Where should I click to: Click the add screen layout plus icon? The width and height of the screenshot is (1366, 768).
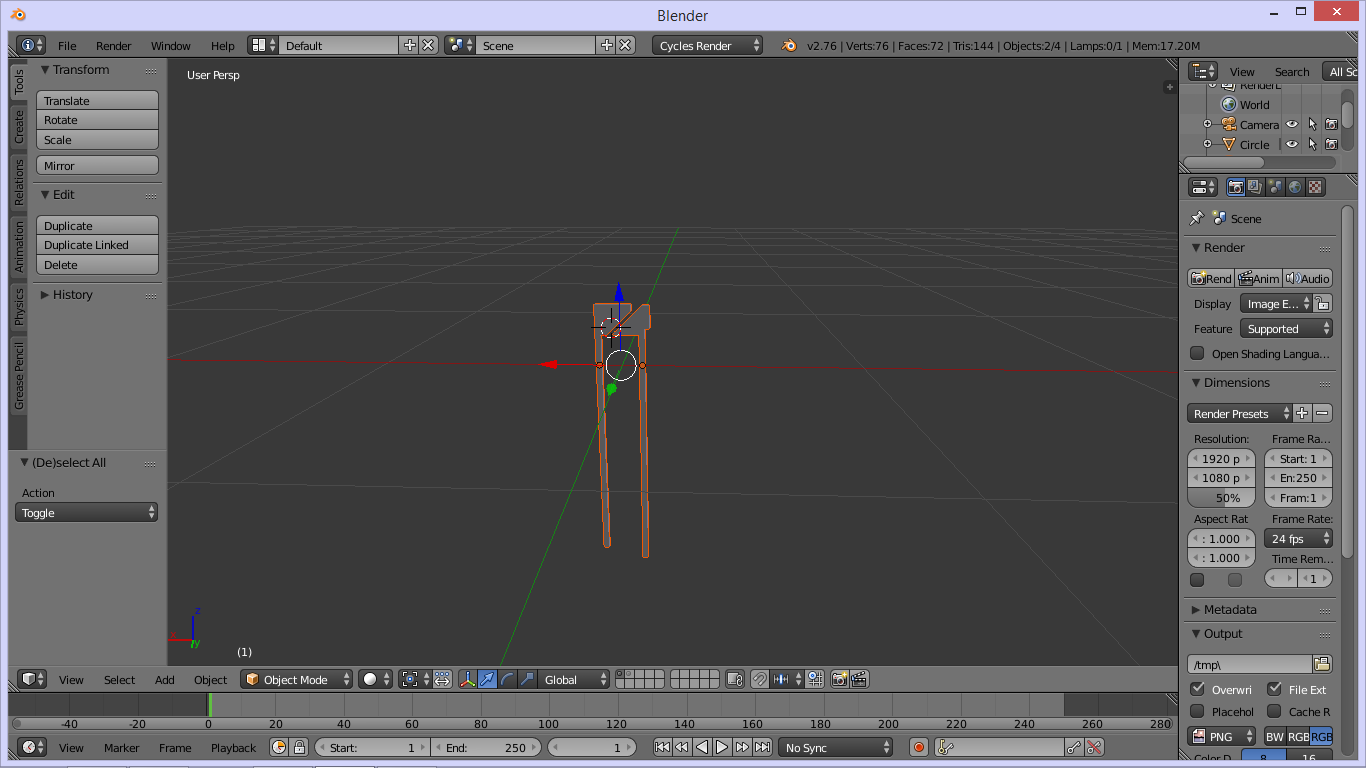coord(409,46)
